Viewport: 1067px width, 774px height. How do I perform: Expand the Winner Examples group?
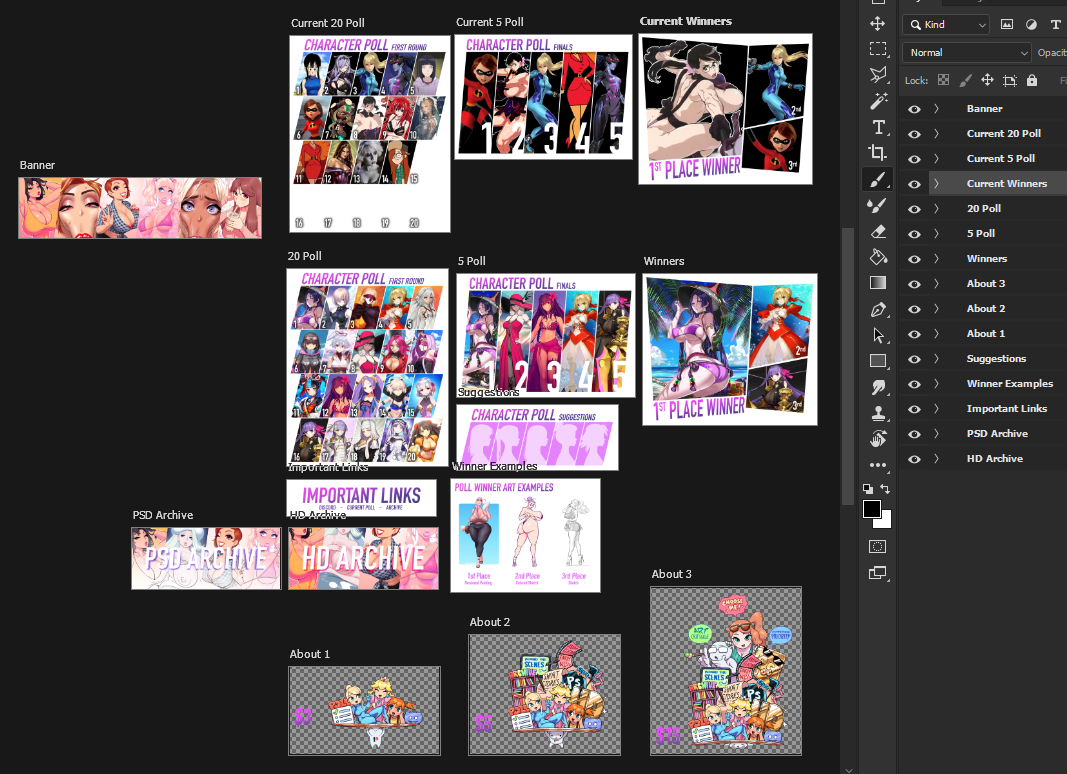pos(936,383)
